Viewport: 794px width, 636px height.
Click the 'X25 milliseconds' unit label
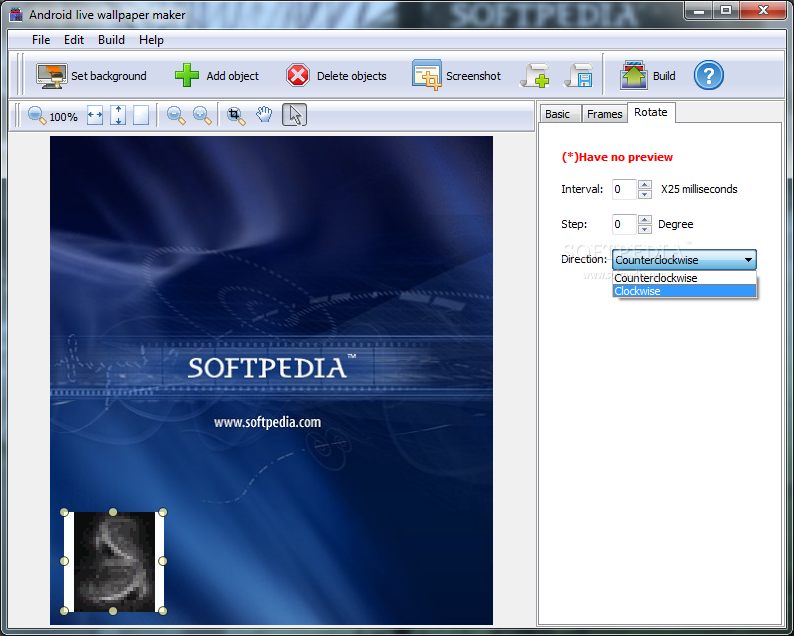click(x=699, y=189)
